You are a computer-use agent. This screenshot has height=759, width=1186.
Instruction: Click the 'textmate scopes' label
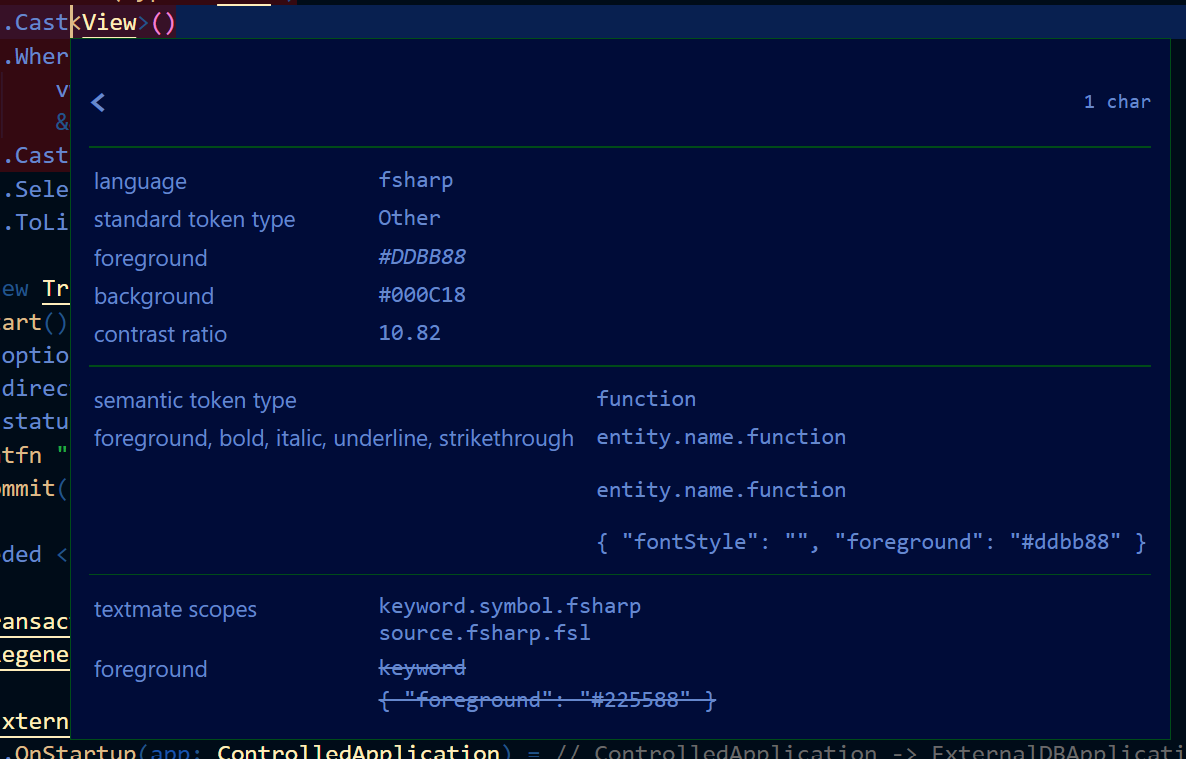tap(175, 609)
